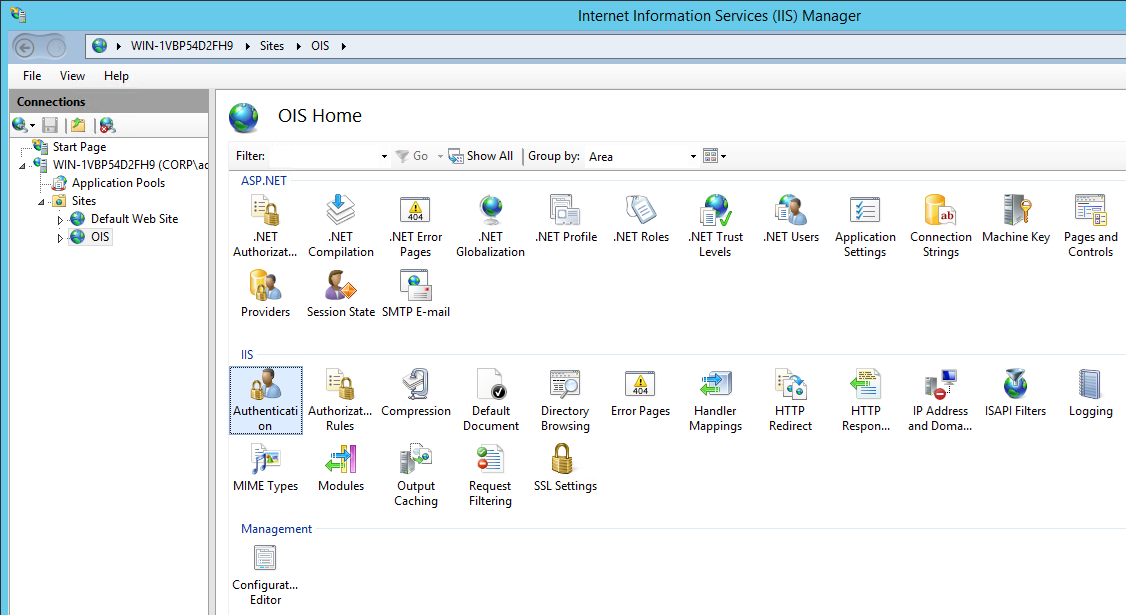
Task: Open the Compression feature
Action: click(416, 393)
